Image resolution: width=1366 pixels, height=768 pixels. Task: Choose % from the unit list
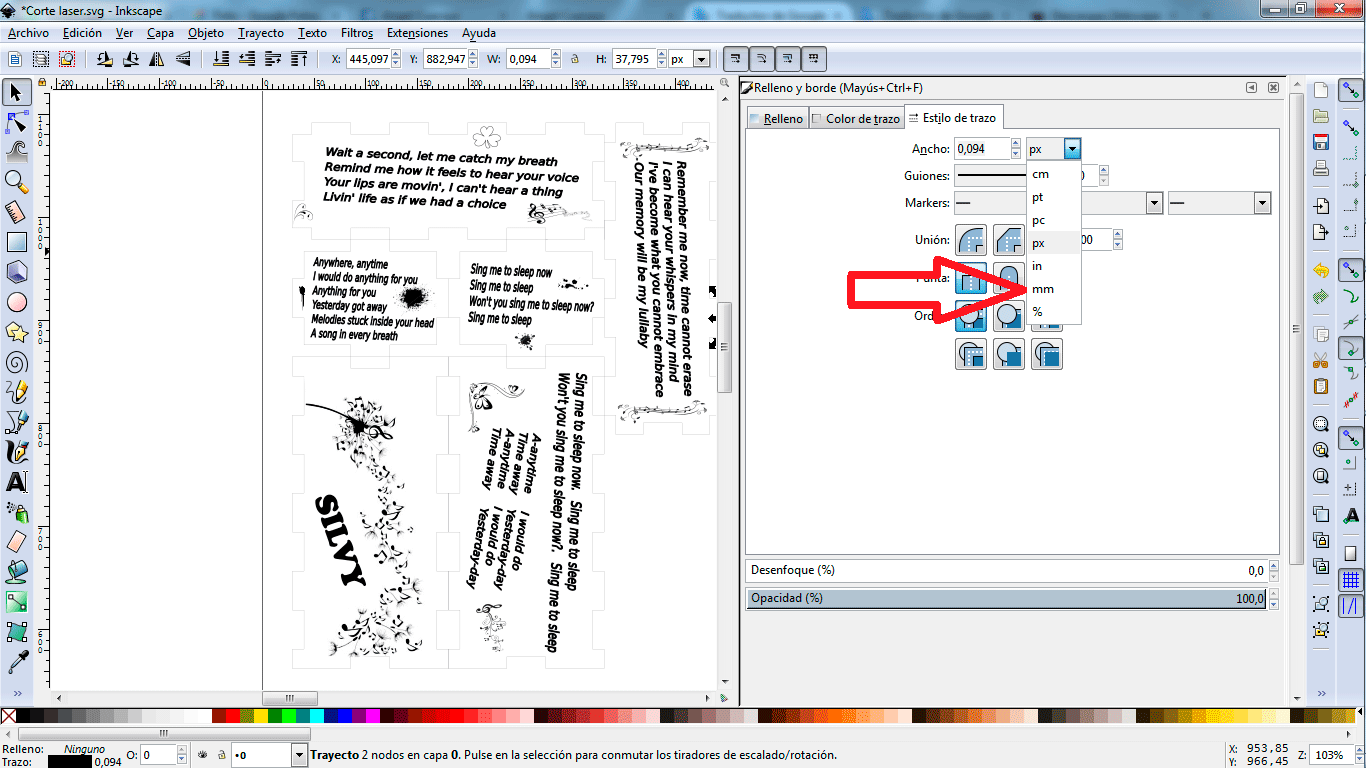point(1054,312)
